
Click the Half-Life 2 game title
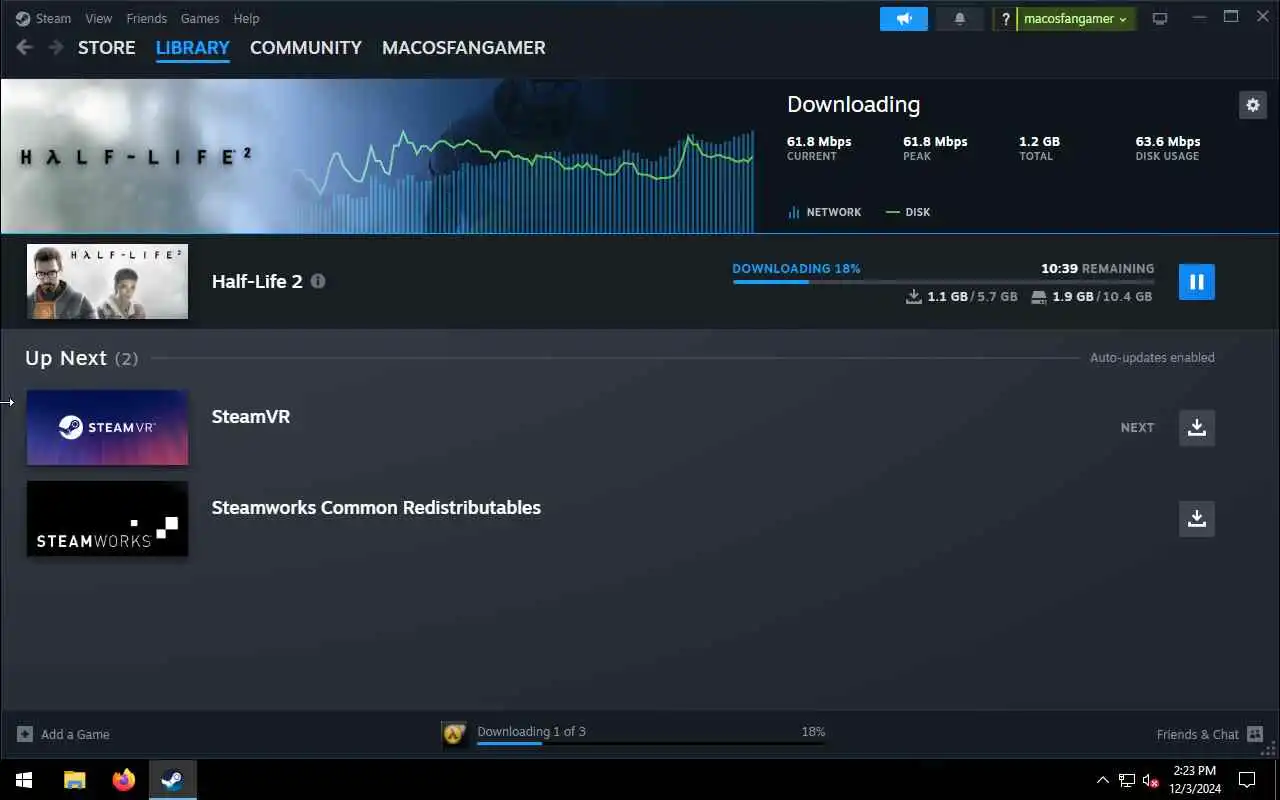257,281
